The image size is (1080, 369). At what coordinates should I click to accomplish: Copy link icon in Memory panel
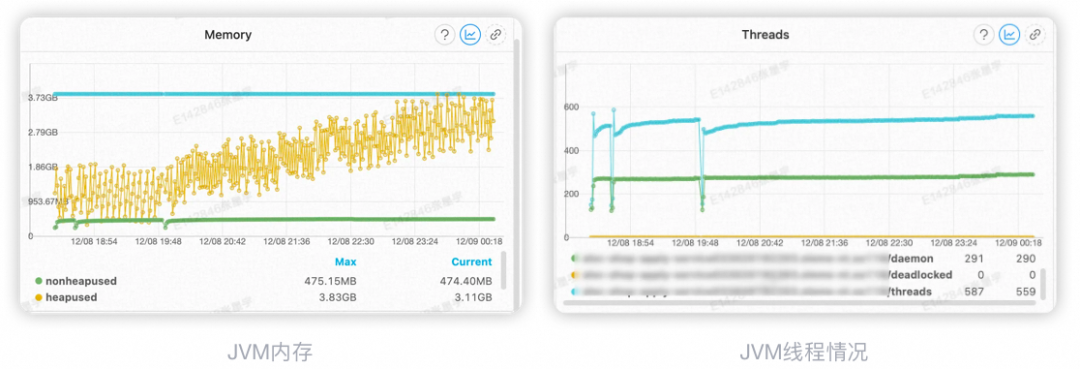495,34
